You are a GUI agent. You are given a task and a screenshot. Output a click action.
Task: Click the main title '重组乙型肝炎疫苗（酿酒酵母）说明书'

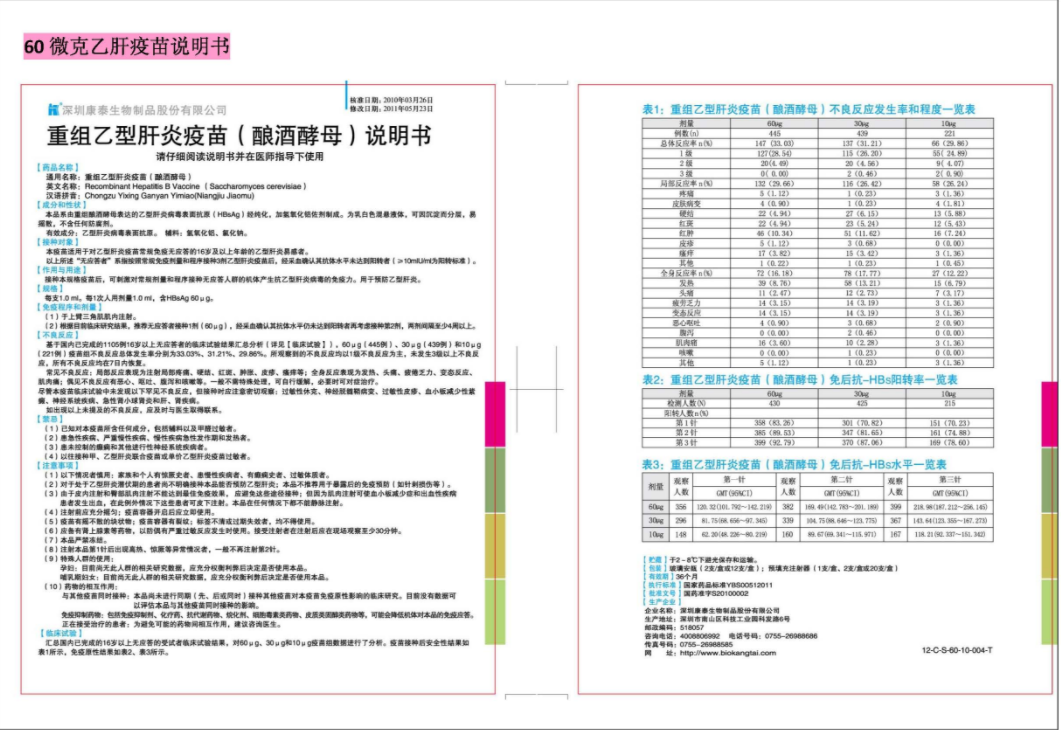(x=239, y=136)
